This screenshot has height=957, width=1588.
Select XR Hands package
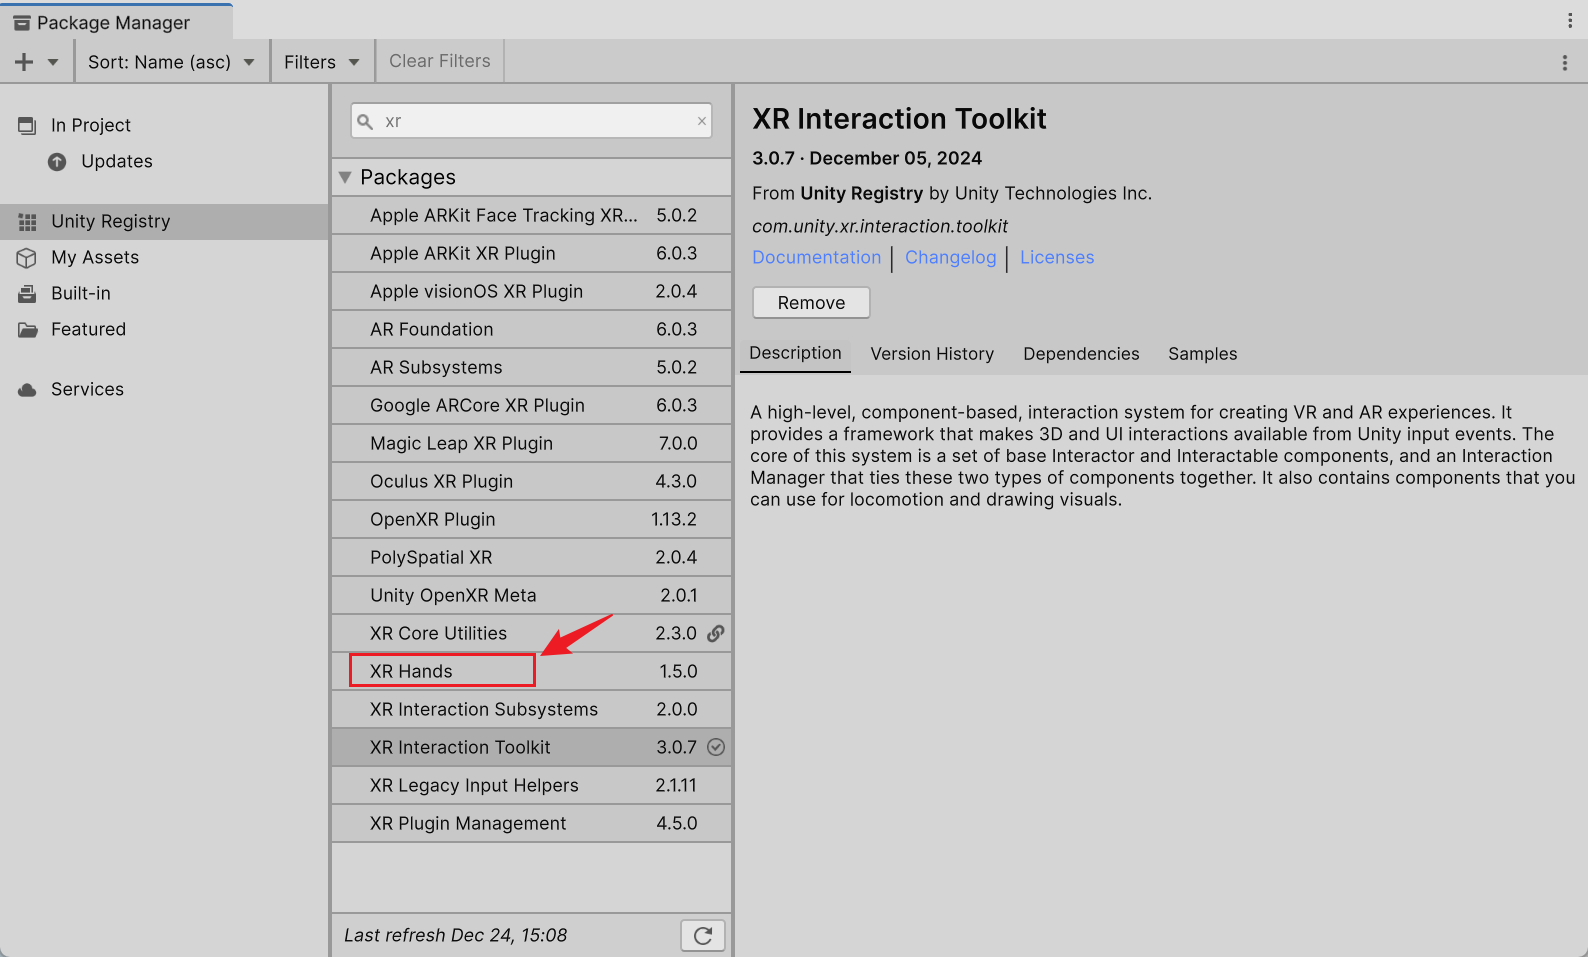coord(531,671)
